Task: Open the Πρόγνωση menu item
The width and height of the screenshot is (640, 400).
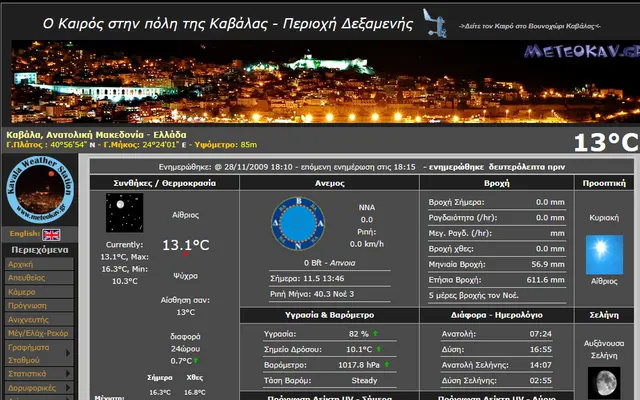Action: (39, 306)
